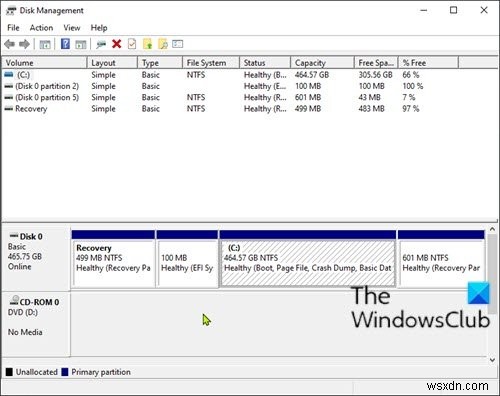Open the File menu

coord(13,28)
